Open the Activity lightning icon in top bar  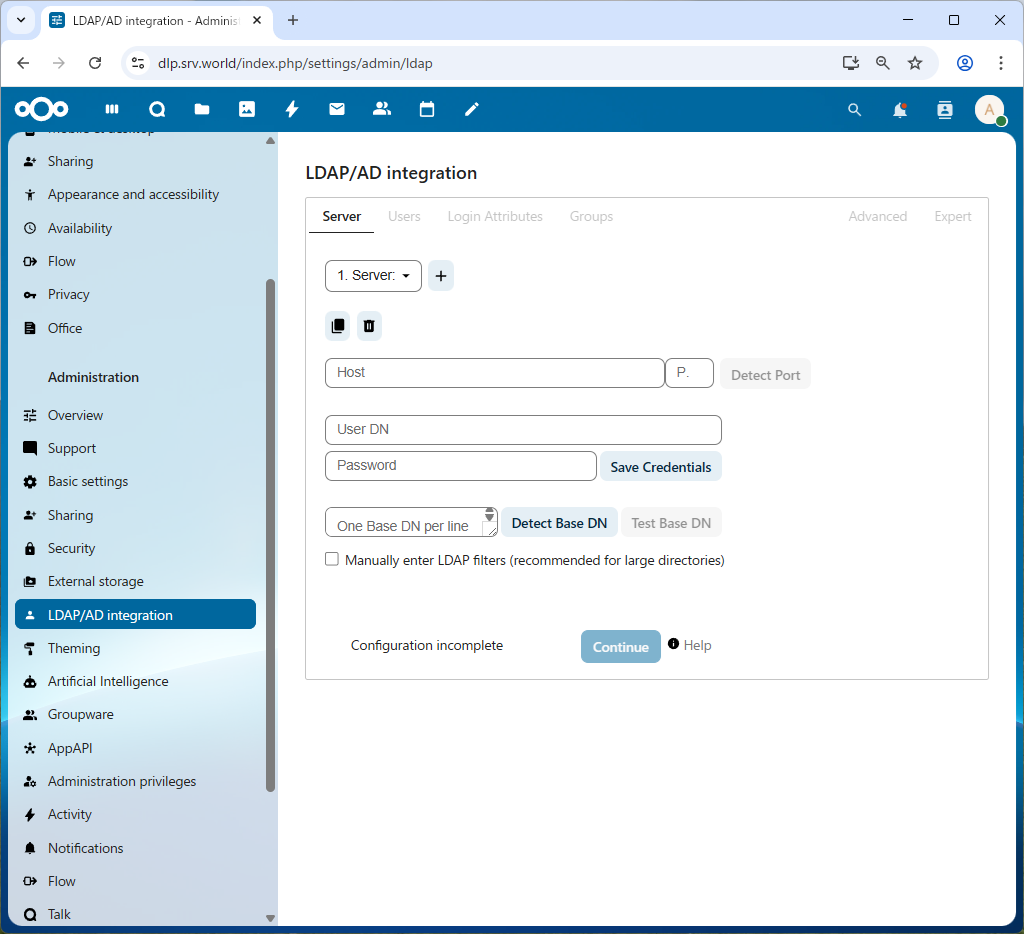[292, 109]
